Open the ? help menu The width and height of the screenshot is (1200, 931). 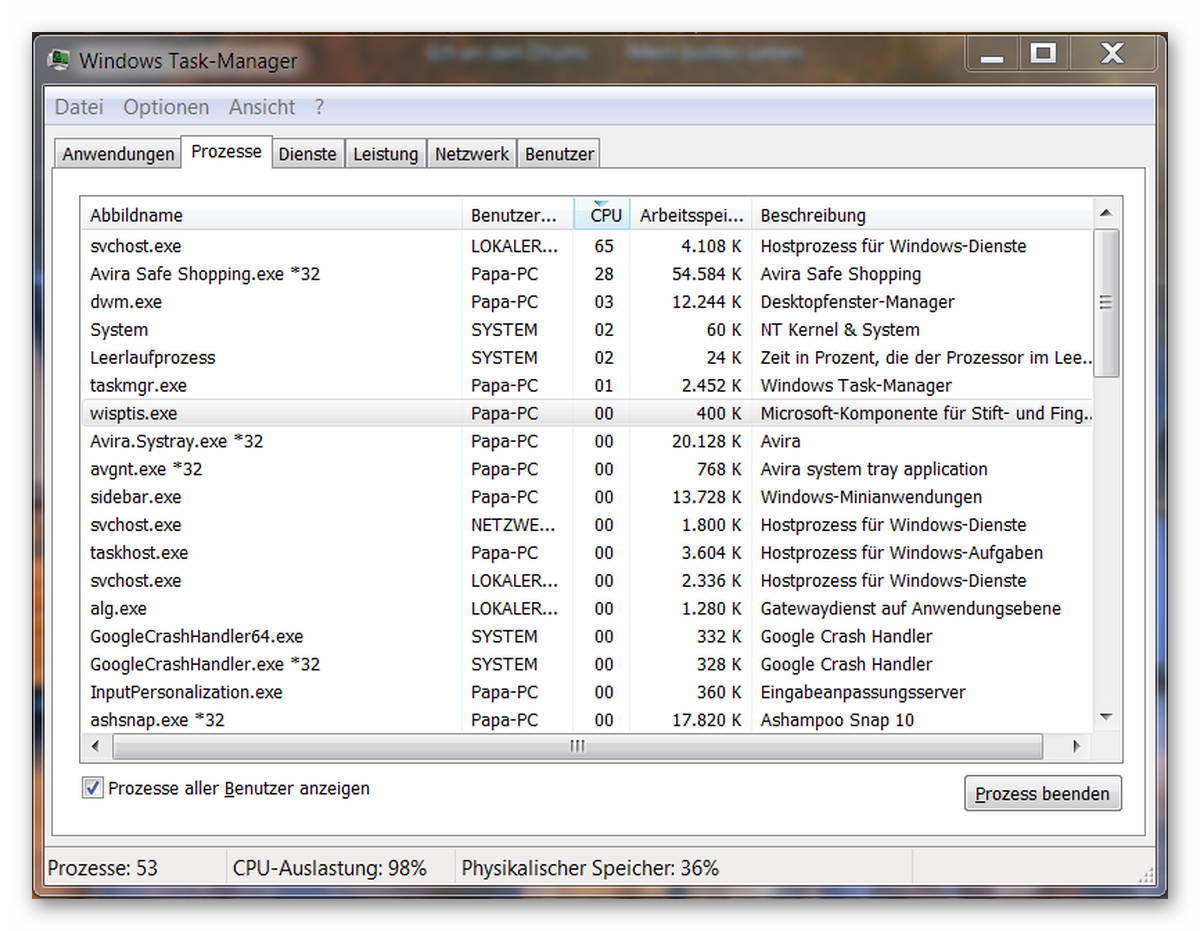[319, 107]
